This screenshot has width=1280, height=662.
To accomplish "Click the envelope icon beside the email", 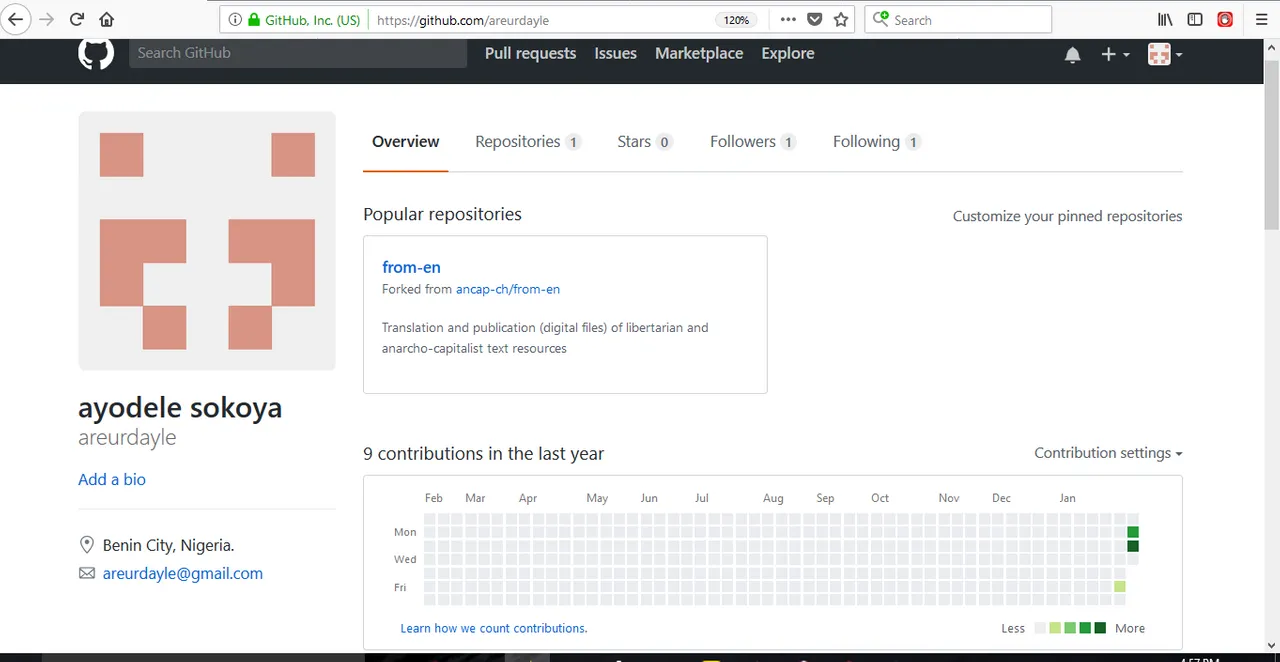I will click(x=86, y=574).
